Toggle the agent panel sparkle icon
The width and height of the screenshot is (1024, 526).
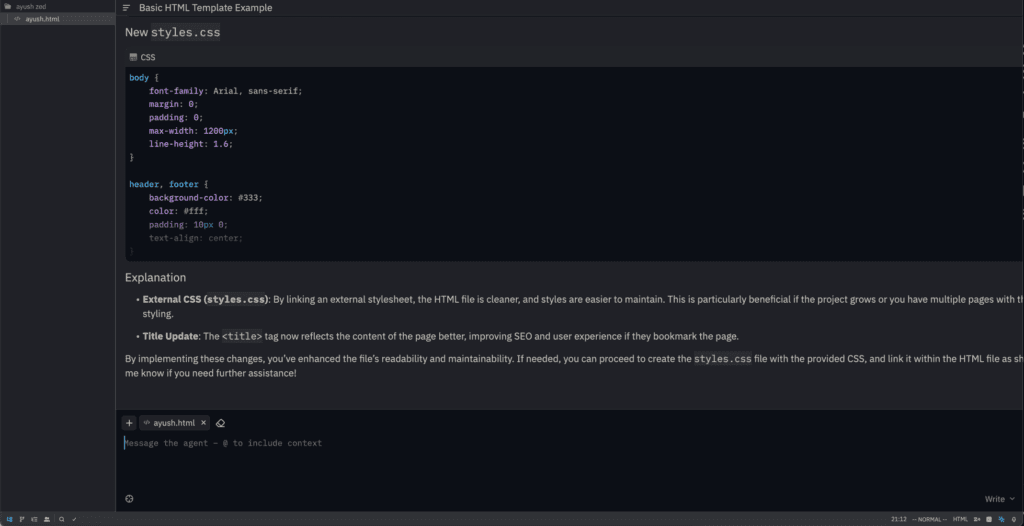(1002, 519)
